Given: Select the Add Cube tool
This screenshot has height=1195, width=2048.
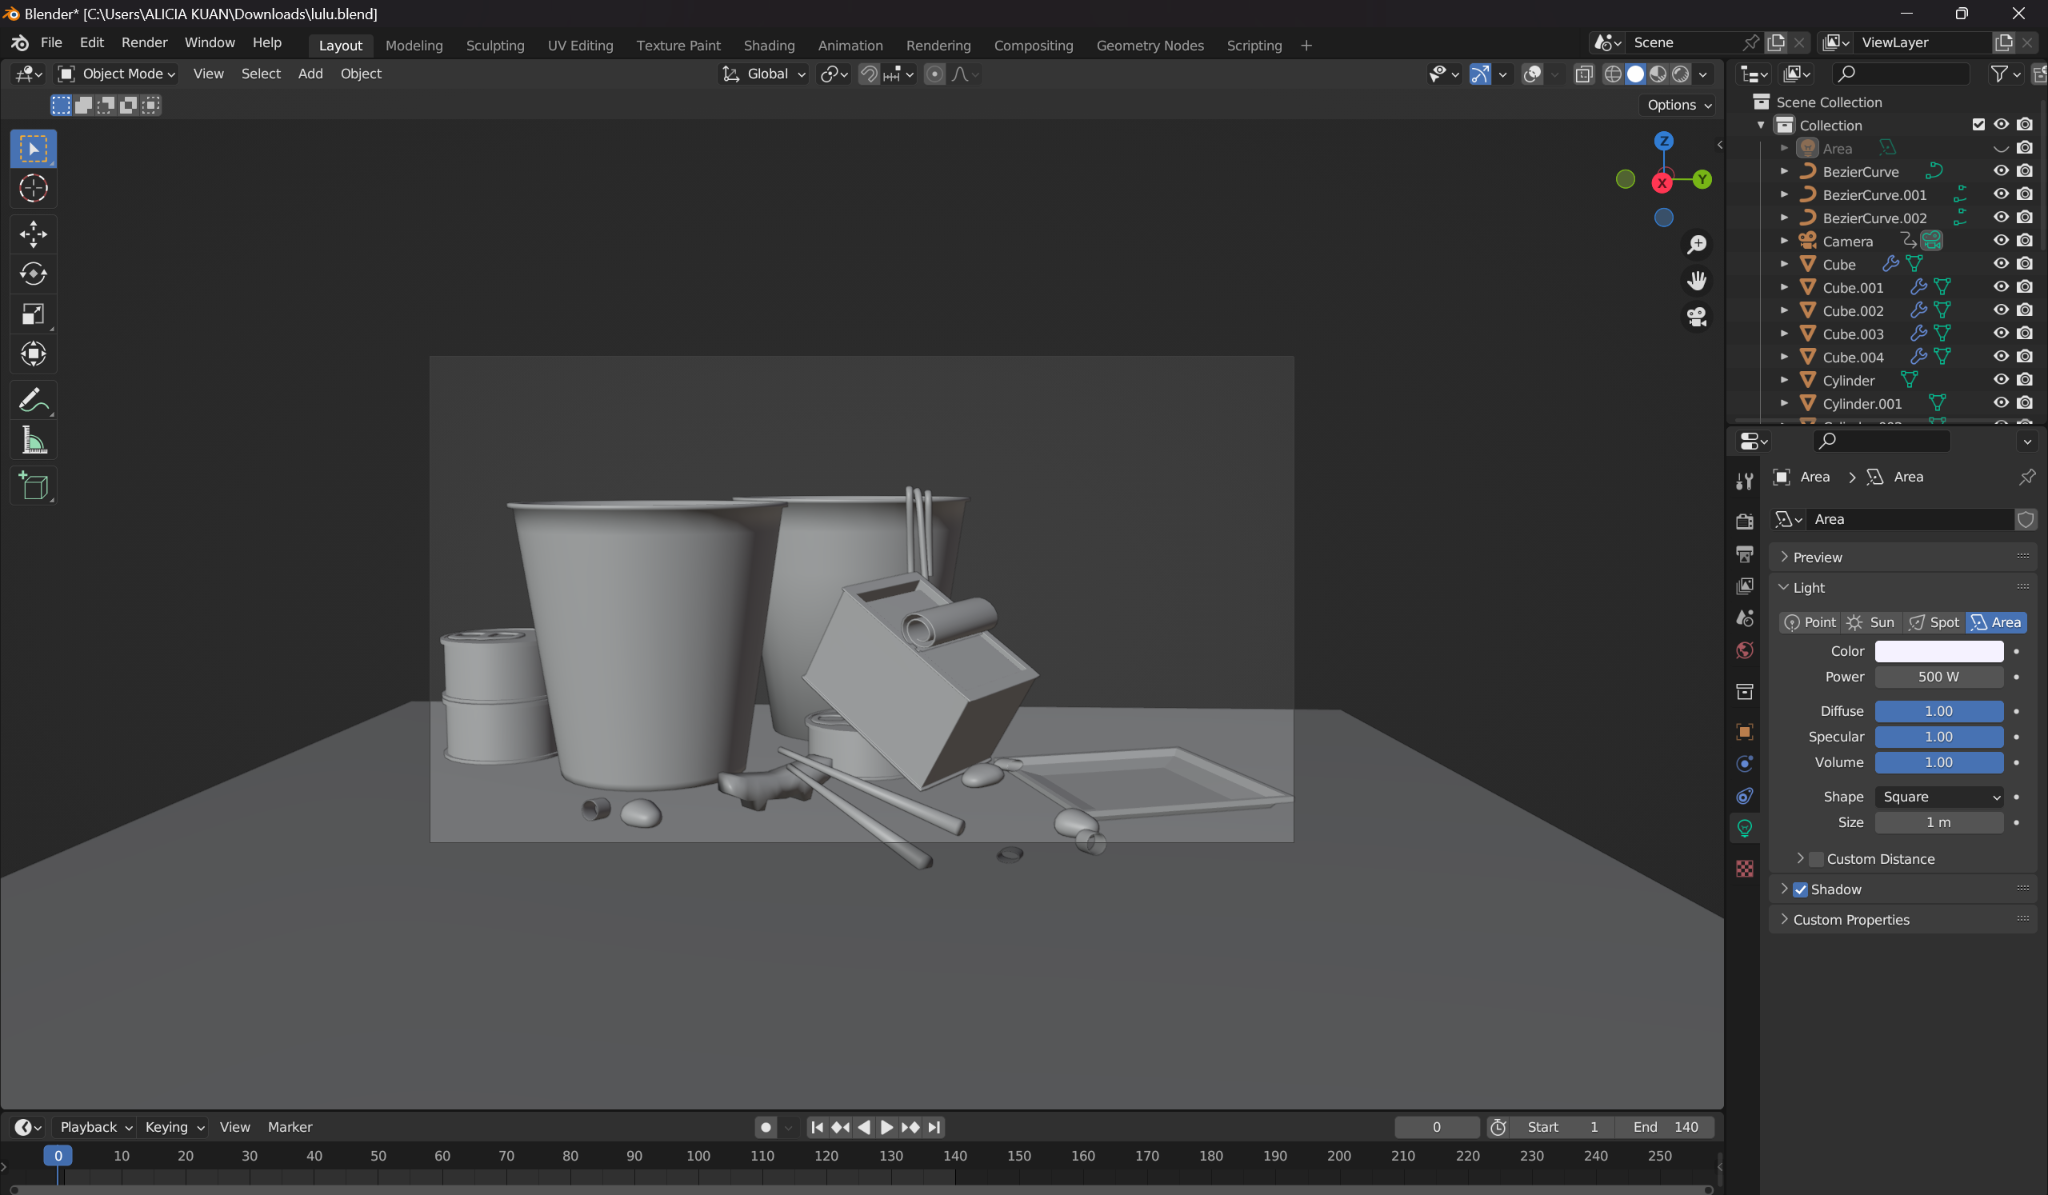Looking at the screenshot, I should [33, 486].
